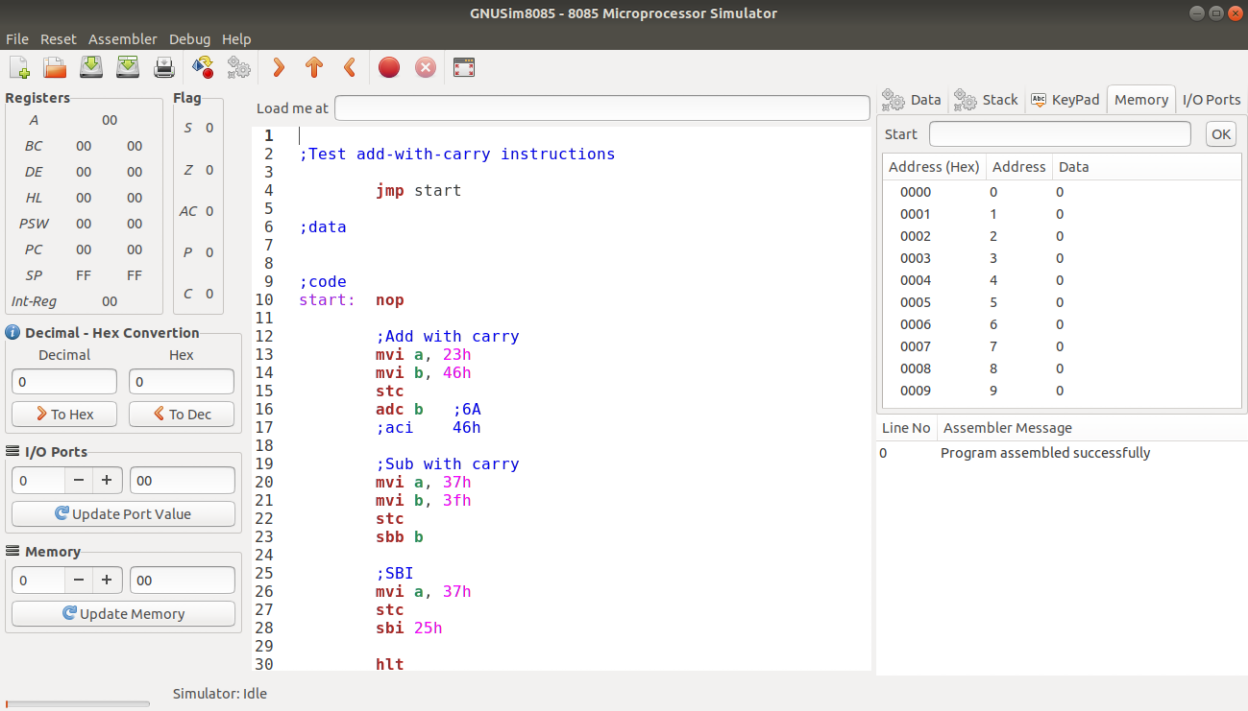Toggle breakpoint with the red circle icon
Viewport: 1248px width, 711px height.
click(x=389, y=68)
